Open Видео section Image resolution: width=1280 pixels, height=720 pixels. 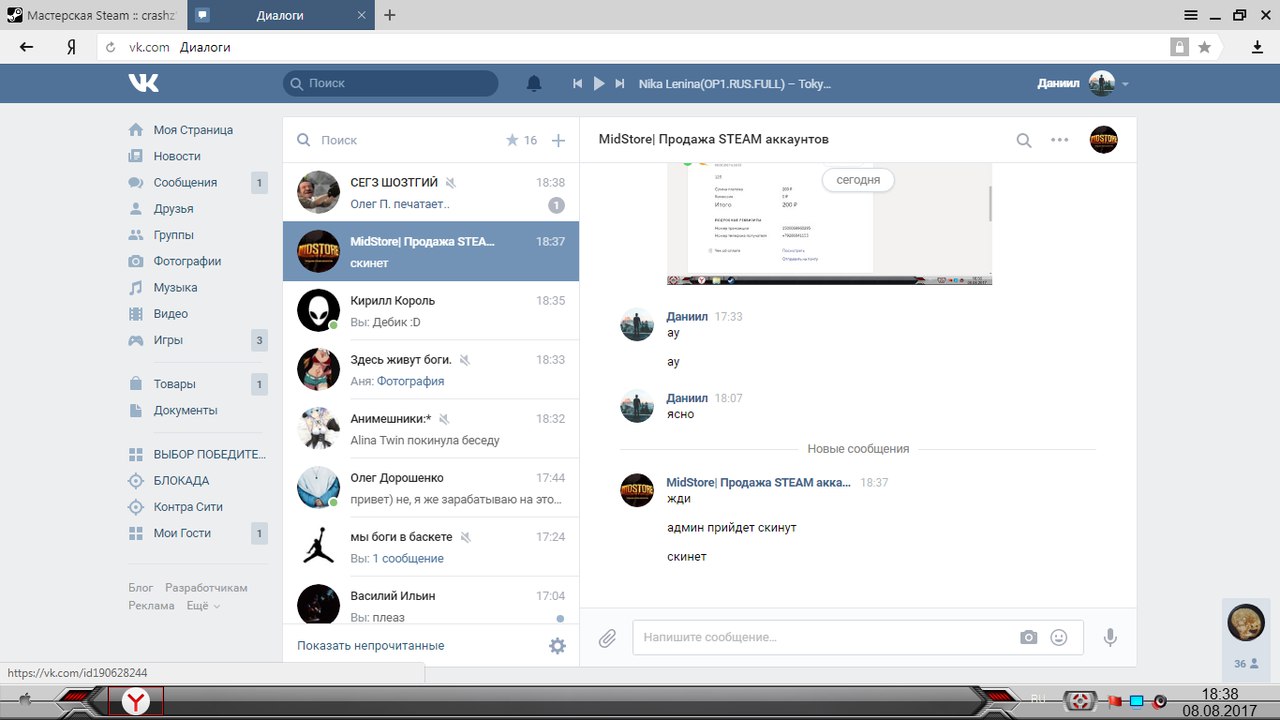point(170,314)
